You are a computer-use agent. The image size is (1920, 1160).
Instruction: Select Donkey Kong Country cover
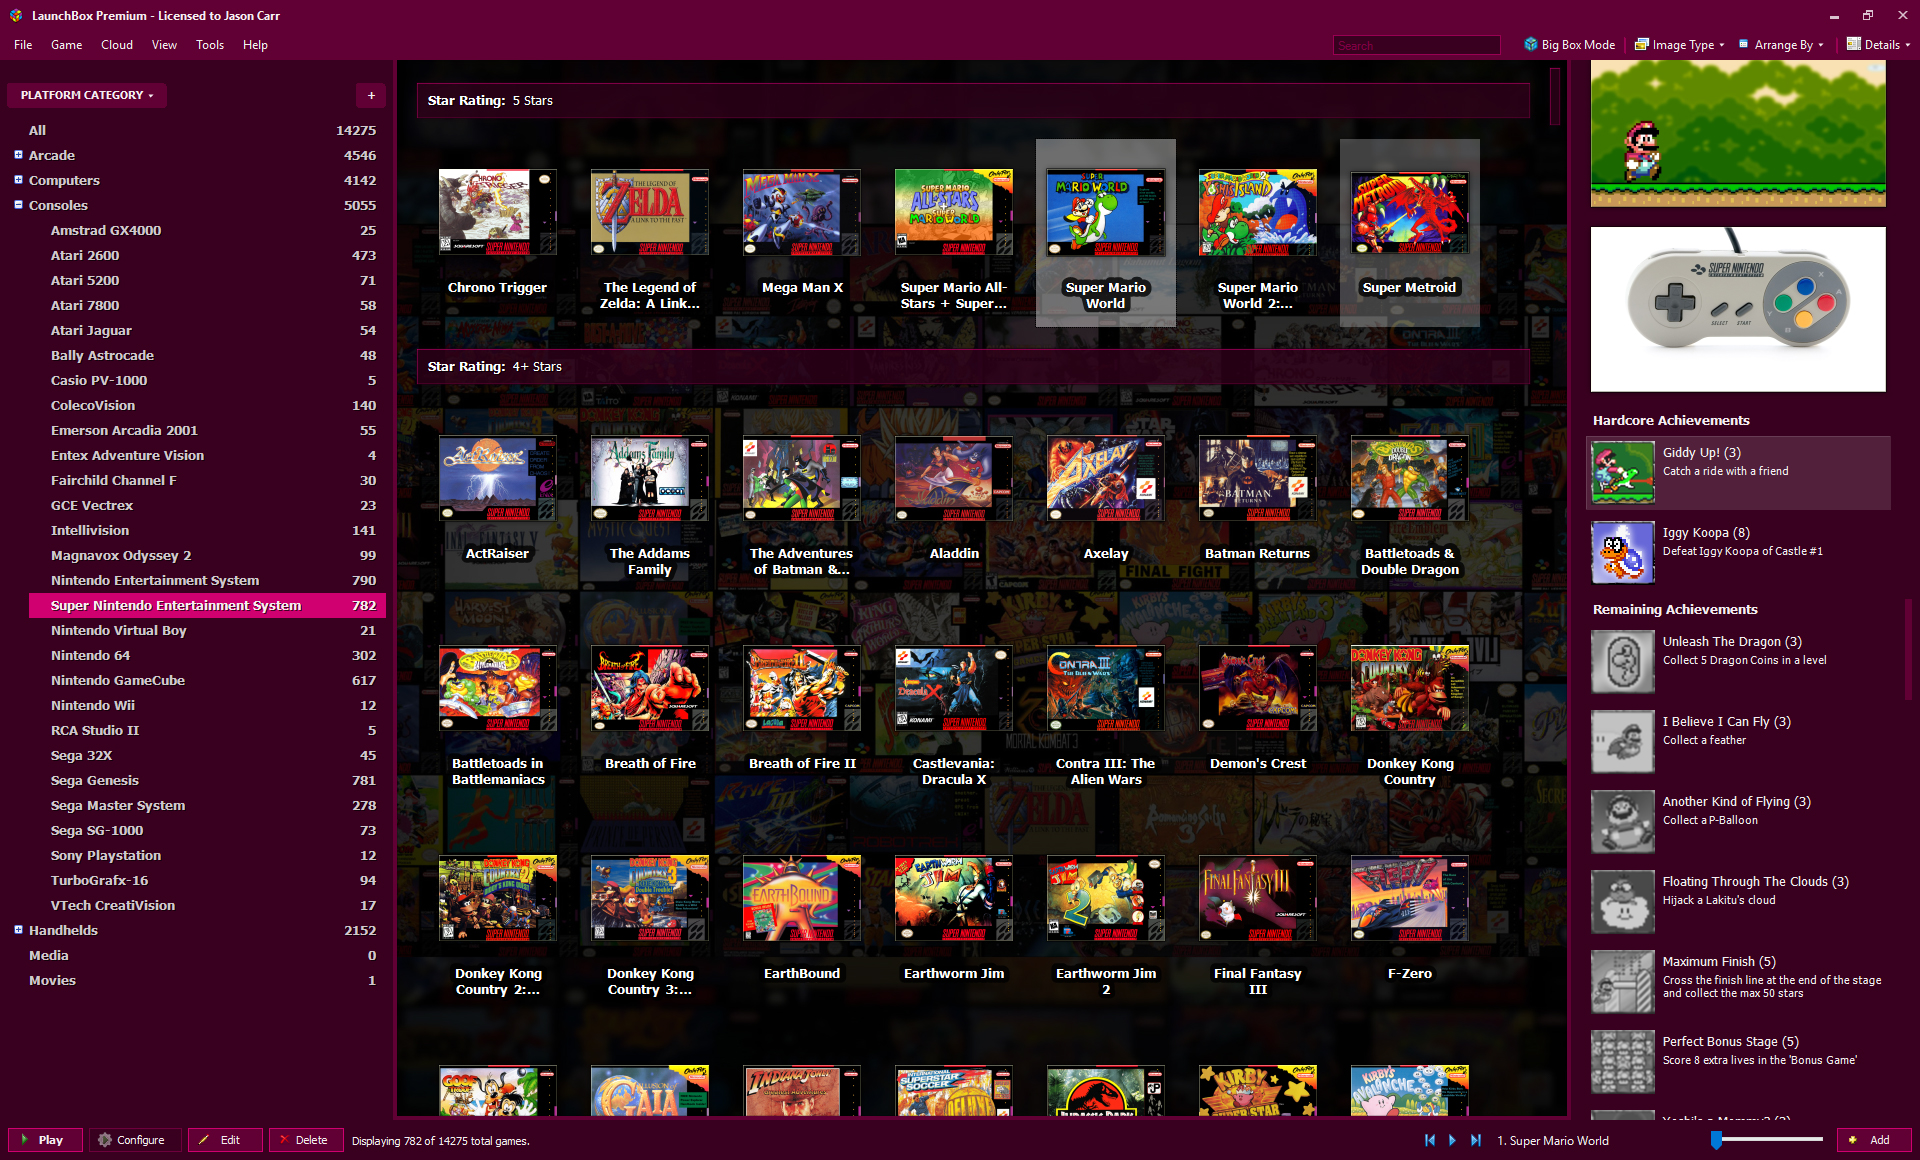click(x=1410, y=688)
